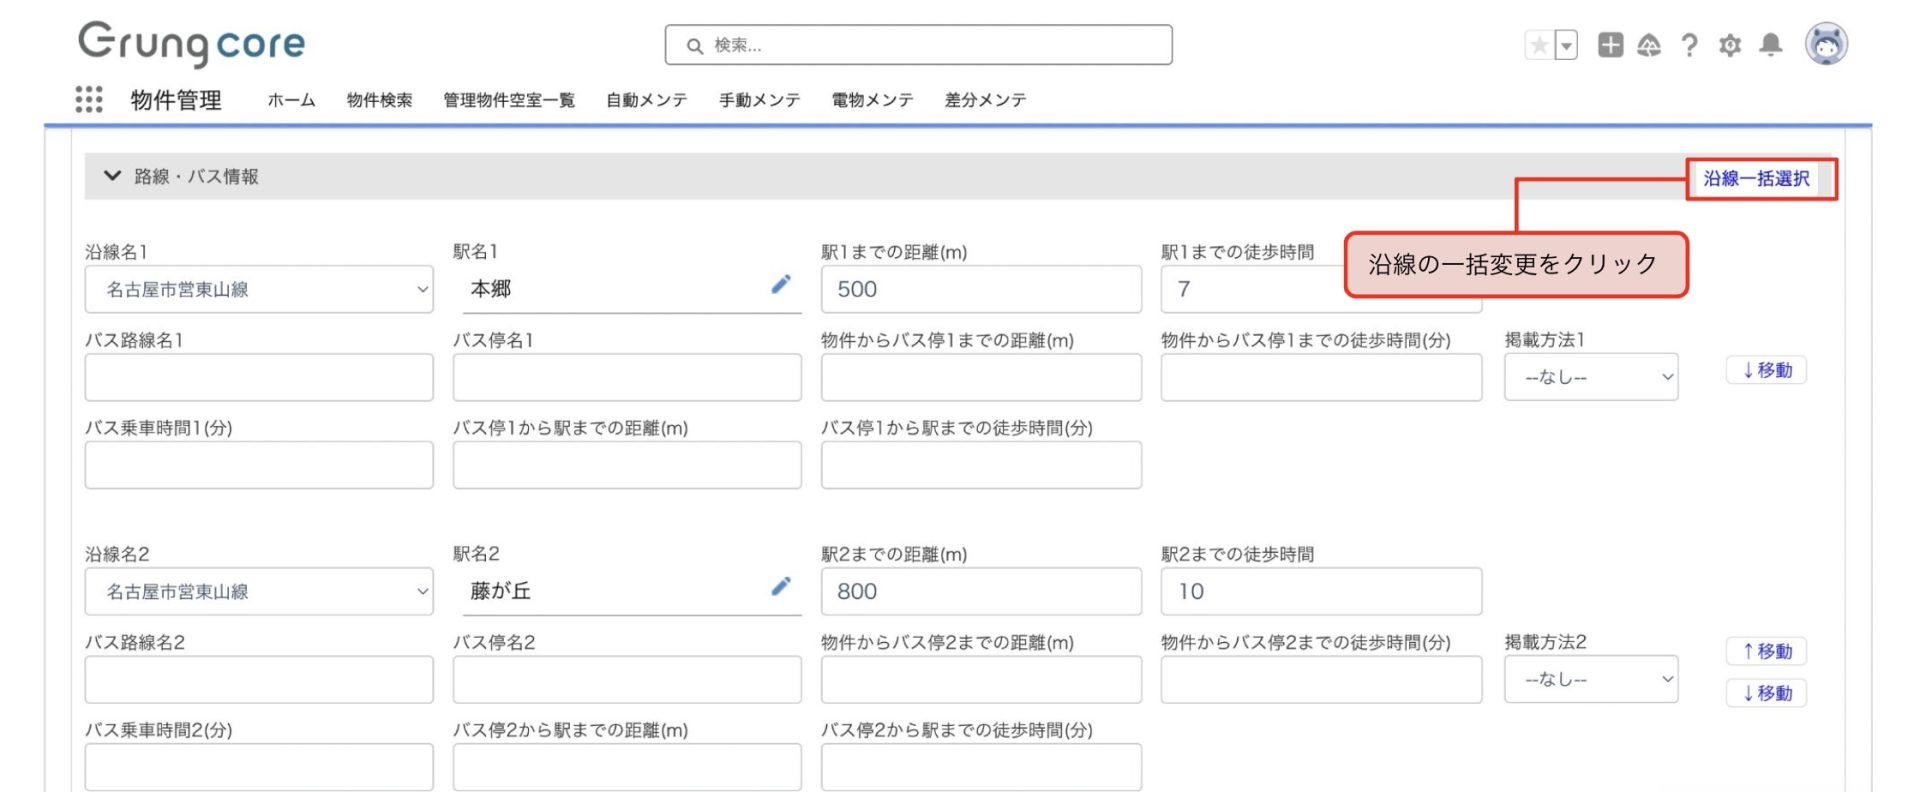Open the help question mark icon

(x=1689, y=45)
